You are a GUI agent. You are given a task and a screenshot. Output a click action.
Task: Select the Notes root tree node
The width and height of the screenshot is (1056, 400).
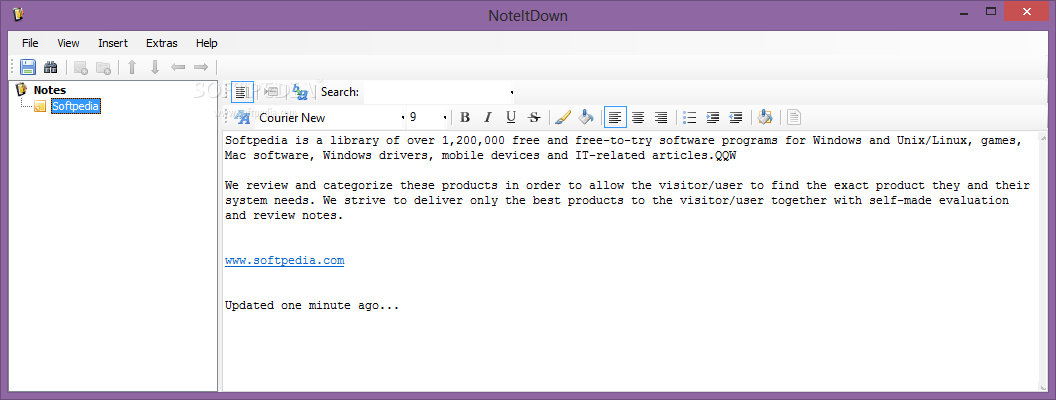pyautogui.click(x=50, y=90)
